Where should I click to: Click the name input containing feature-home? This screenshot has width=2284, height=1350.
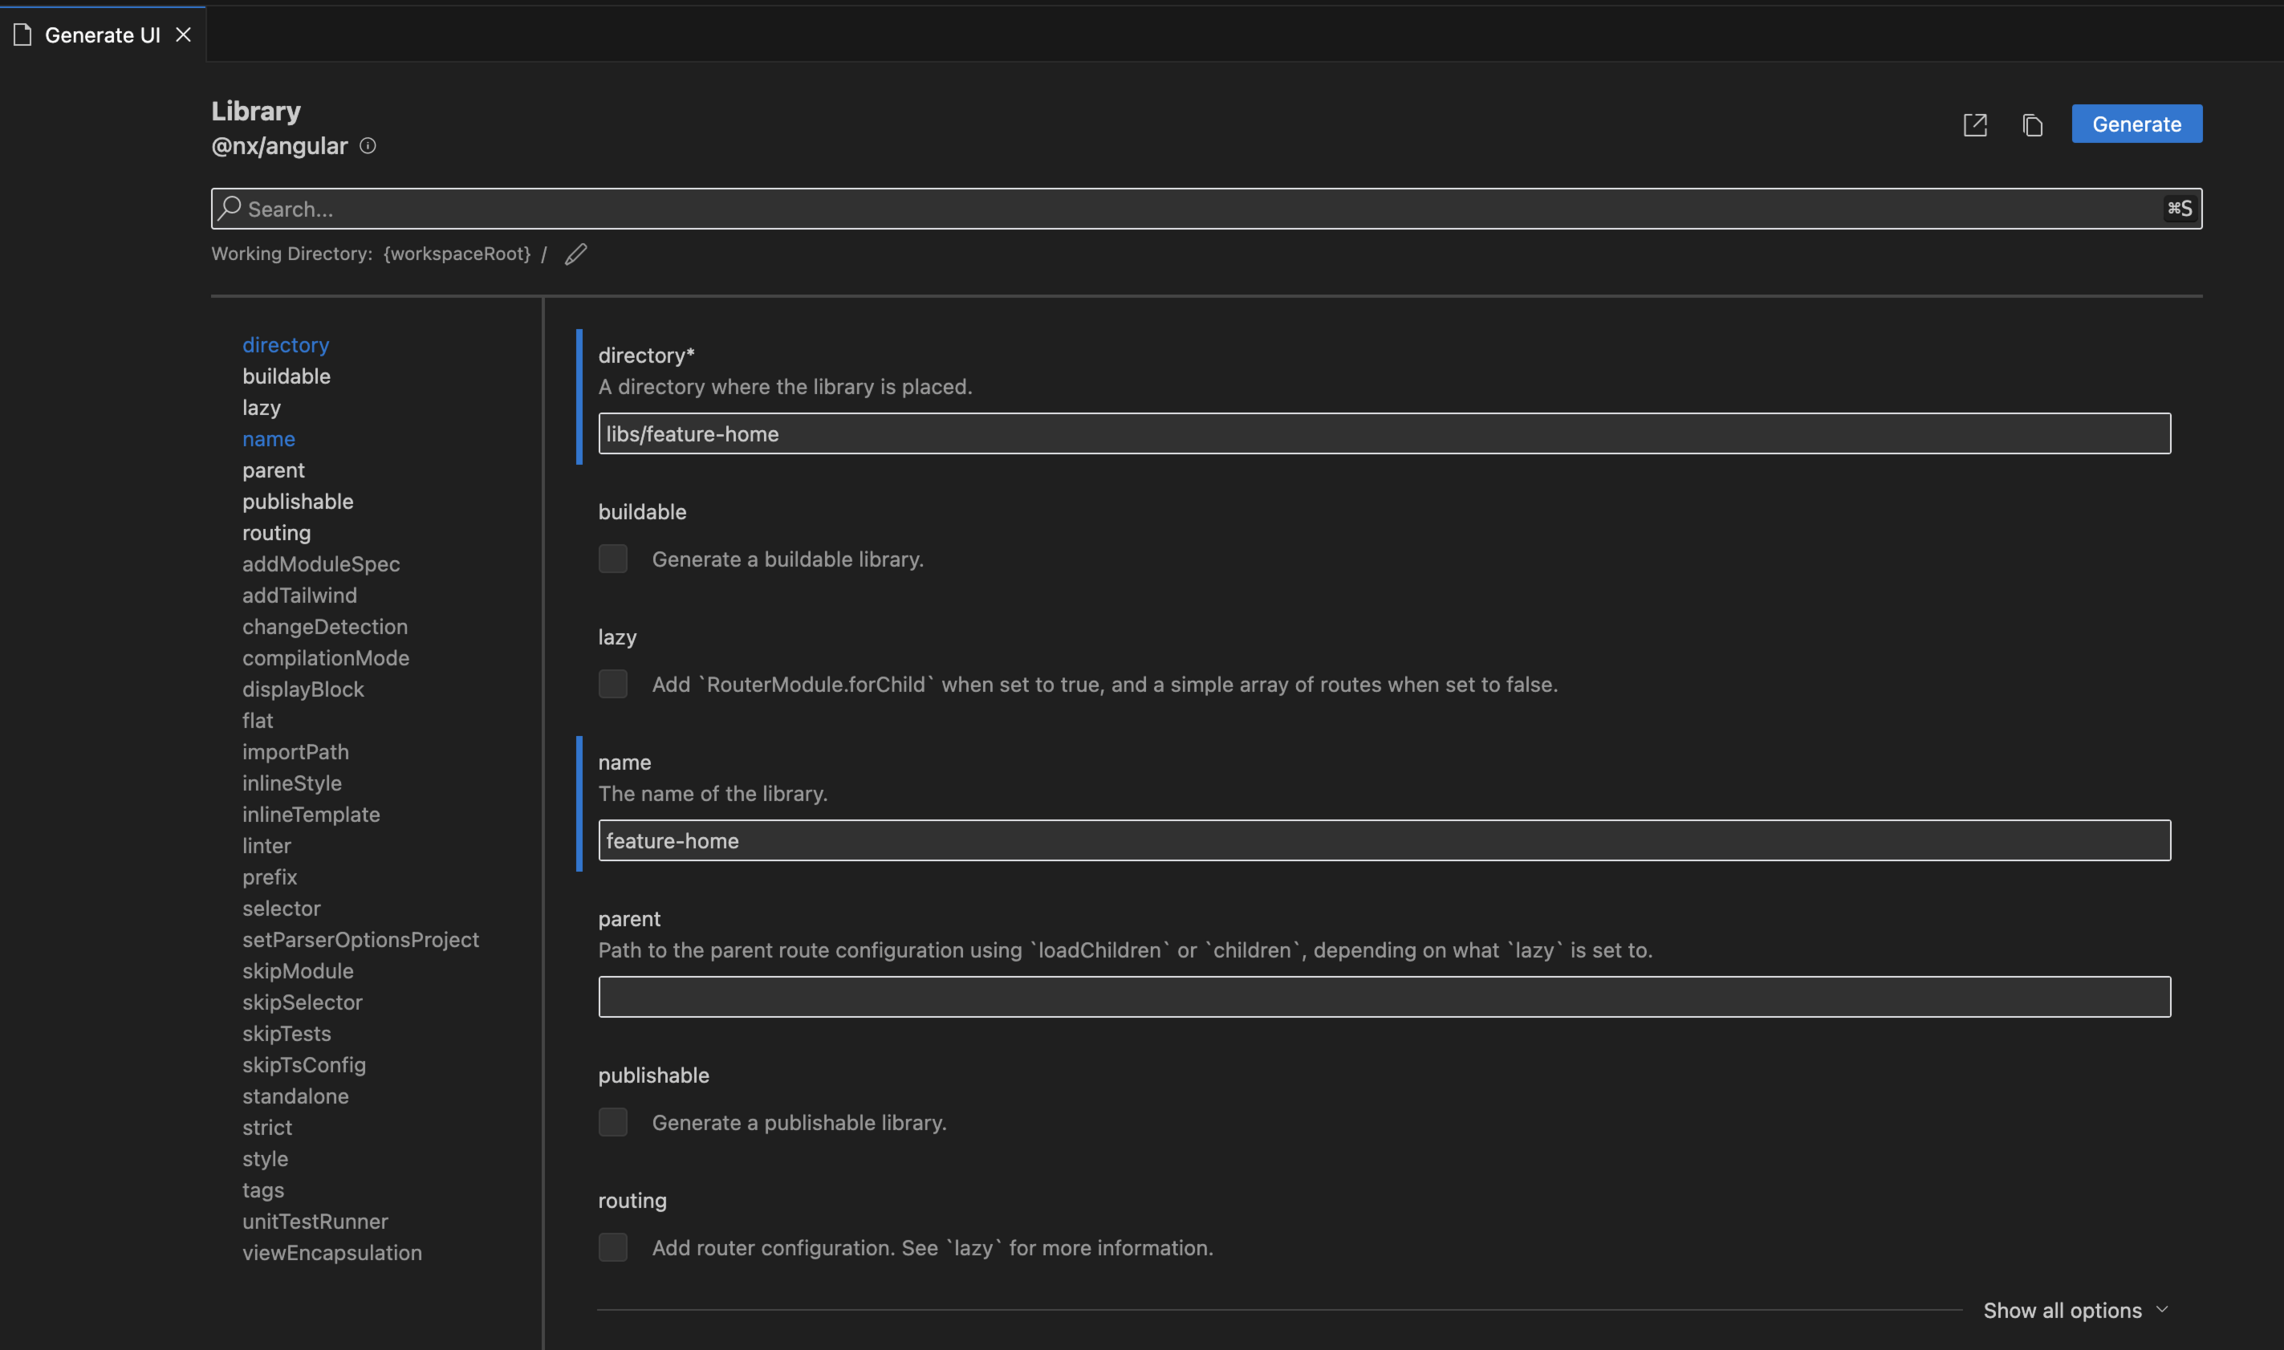click(1384, 841)
